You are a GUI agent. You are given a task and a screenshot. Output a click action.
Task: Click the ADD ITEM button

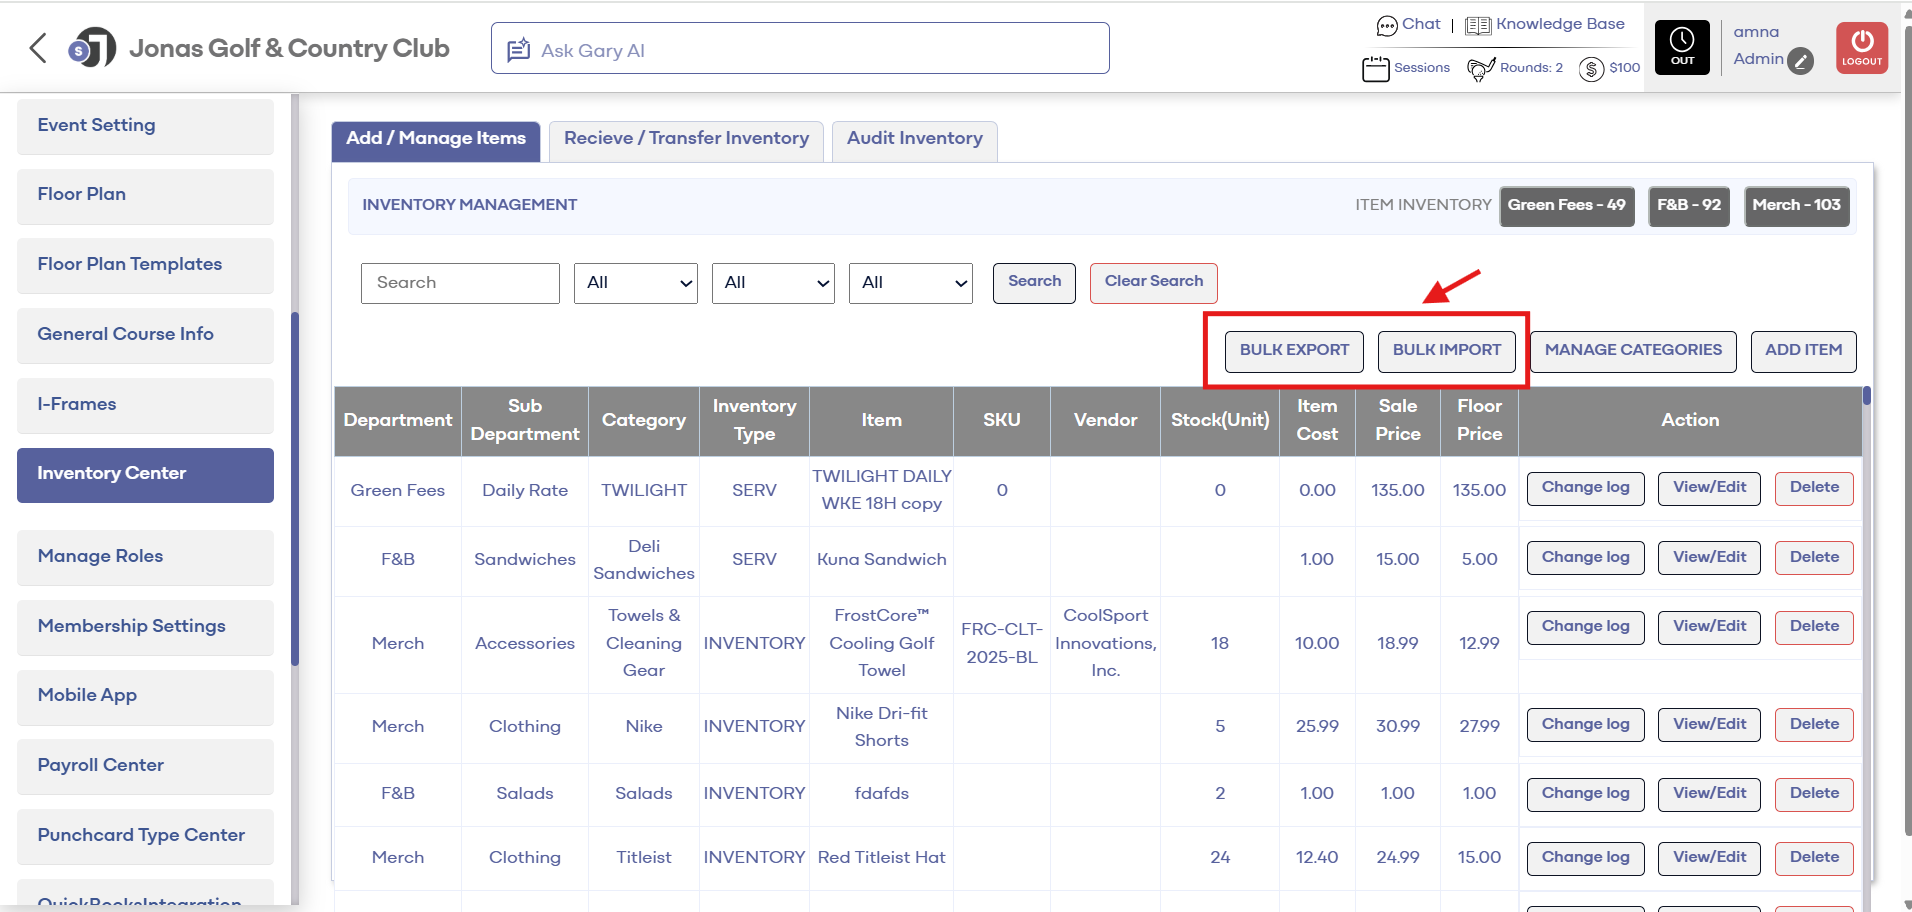(1803, 351)
